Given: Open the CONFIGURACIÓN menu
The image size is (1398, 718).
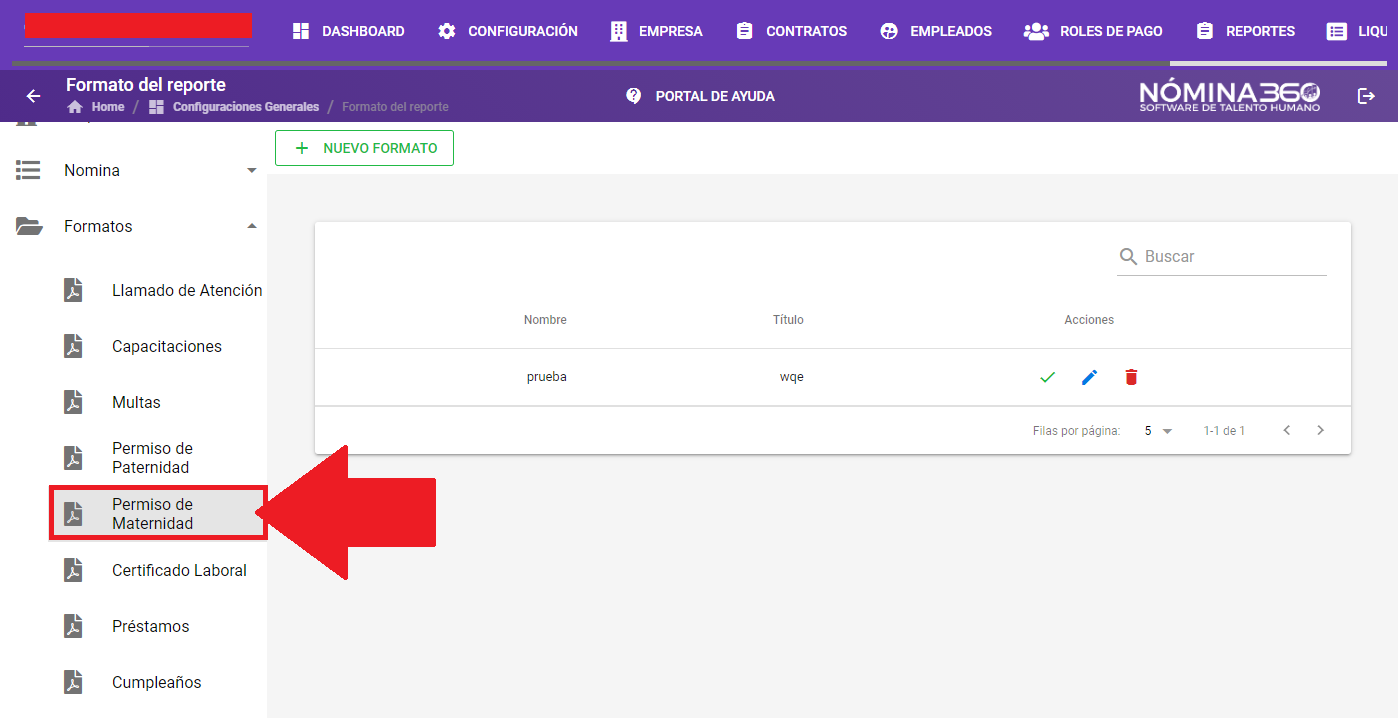Looking at the screenshot, I should coord(508,31).
